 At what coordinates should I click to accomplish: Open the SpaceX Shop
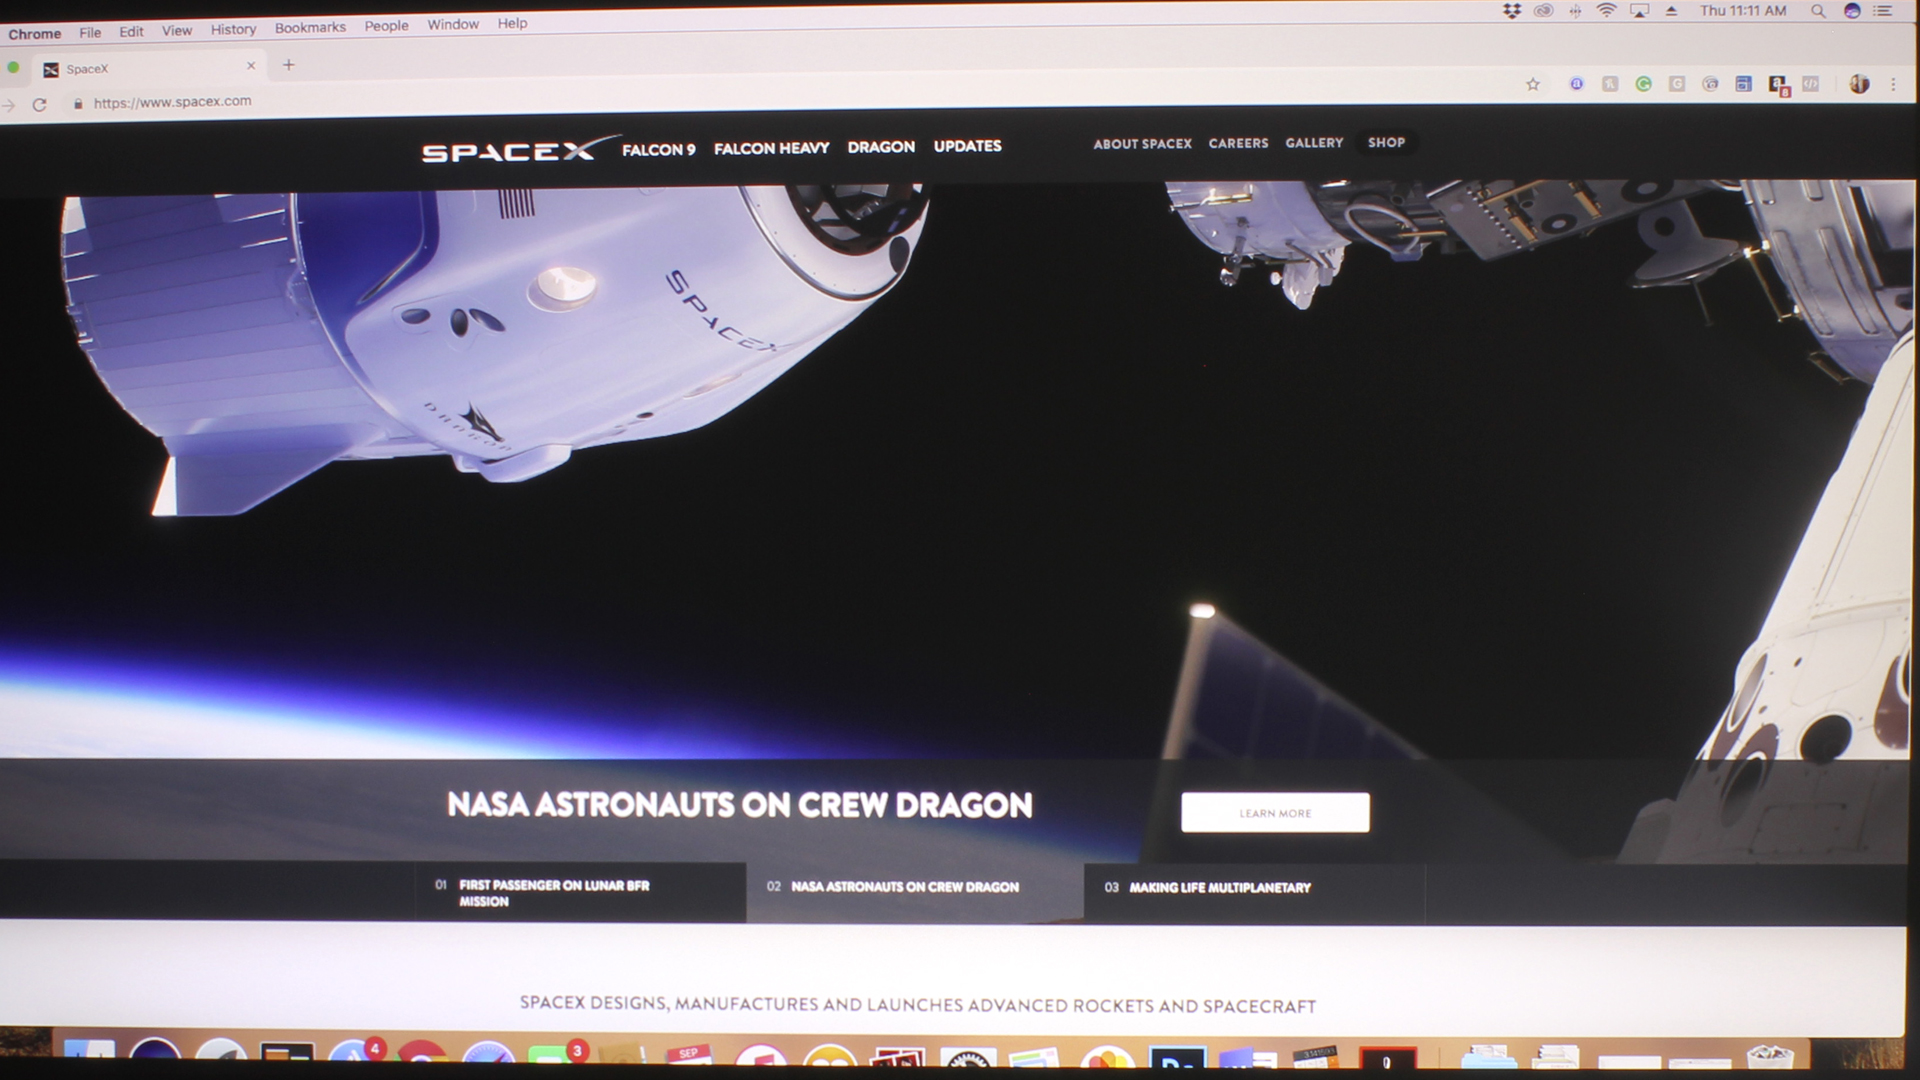[x=1386, y=142]
